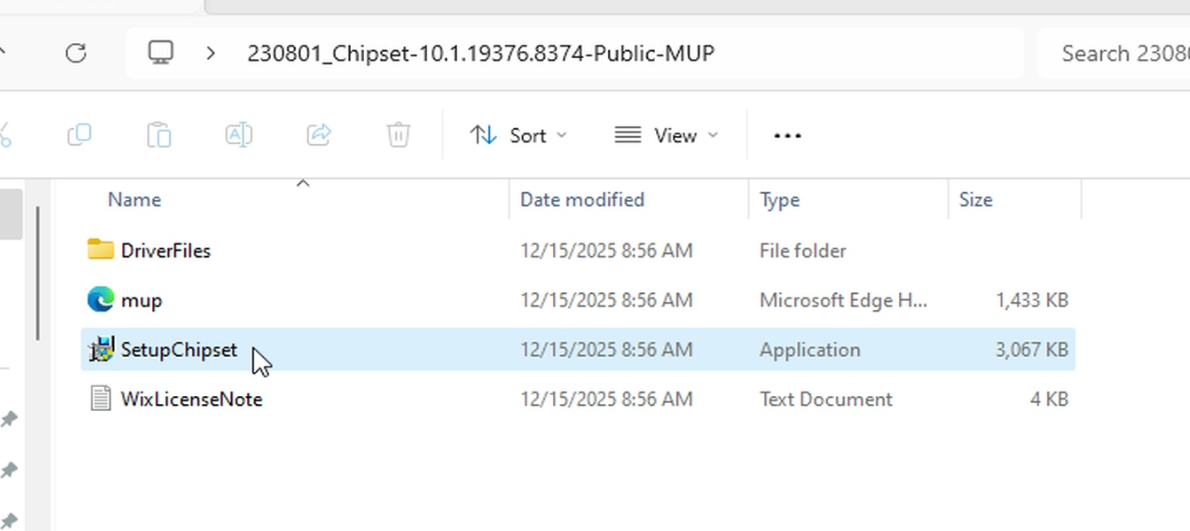
Task: Click the sort direction arrow above Name
Action: click(303, 183)
